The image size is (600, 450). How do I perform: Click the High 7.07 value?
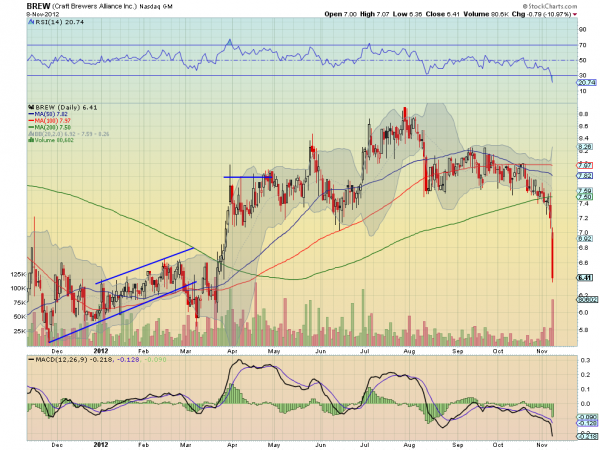tap(375, 14)
